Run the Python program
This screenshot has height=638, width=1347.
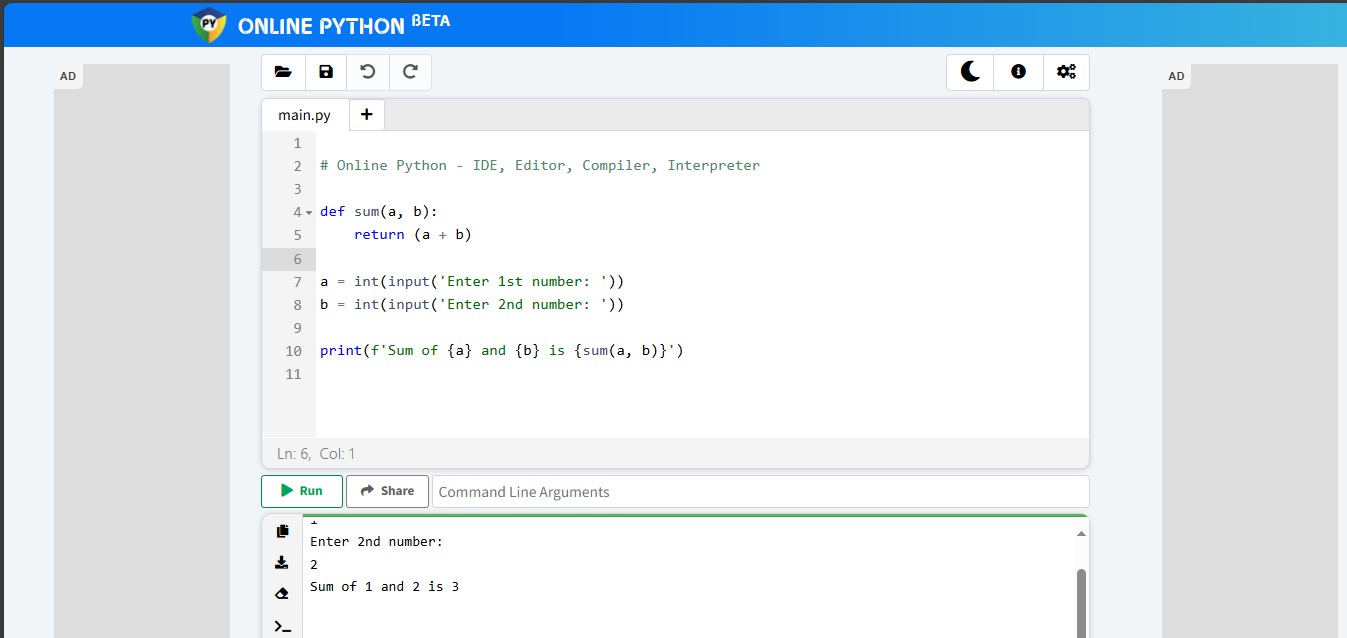click(302, 491)
